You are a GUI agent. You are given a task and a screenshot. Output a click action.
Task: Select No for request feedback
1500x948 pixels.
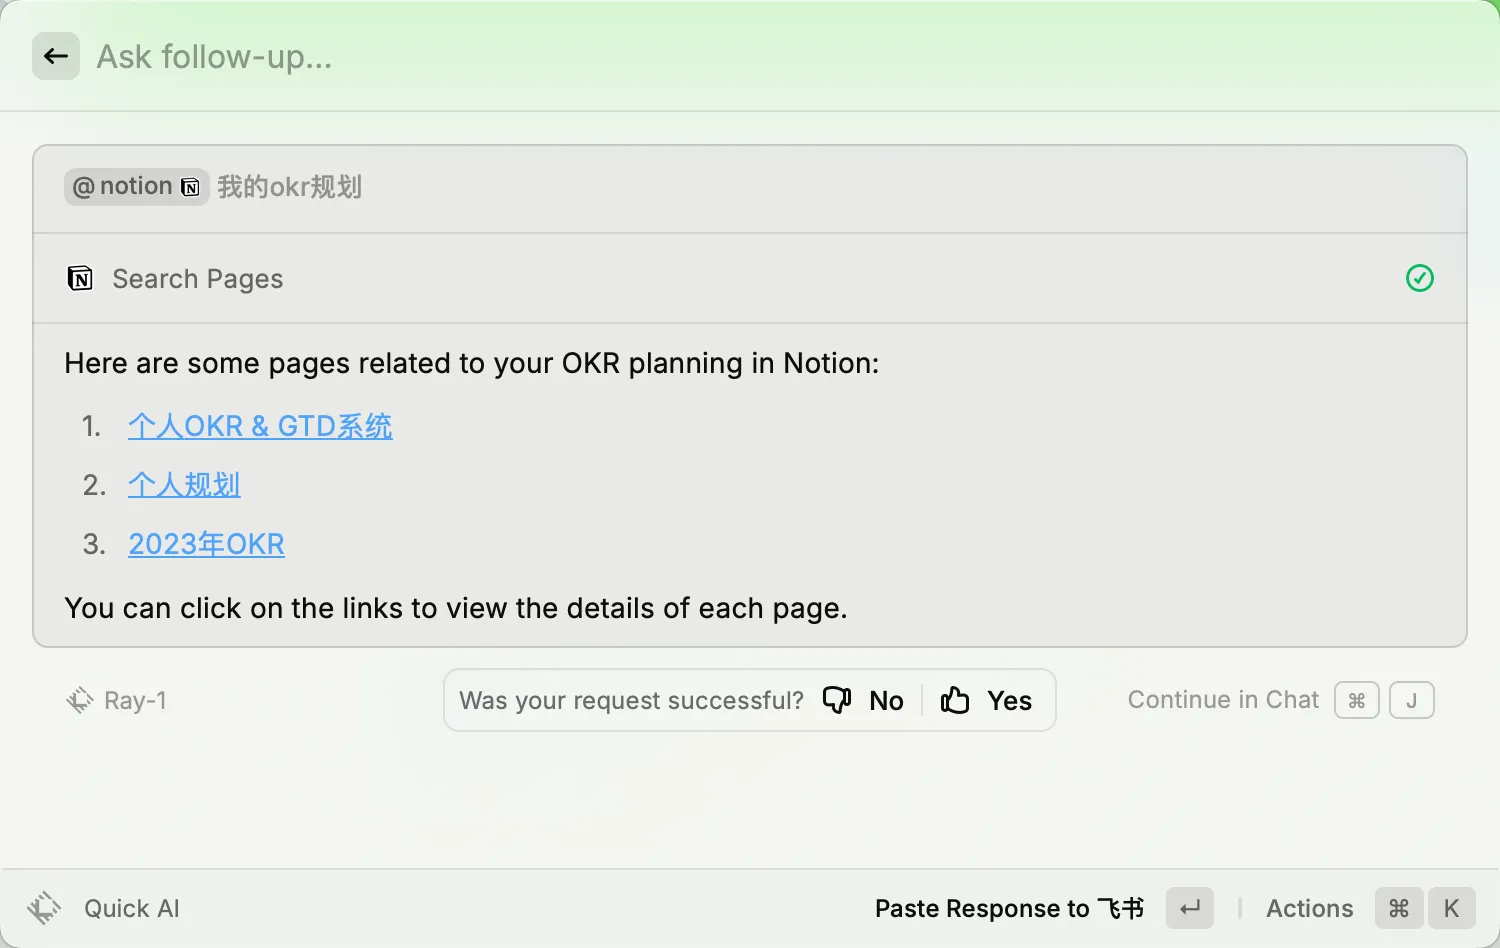point(886,701)
